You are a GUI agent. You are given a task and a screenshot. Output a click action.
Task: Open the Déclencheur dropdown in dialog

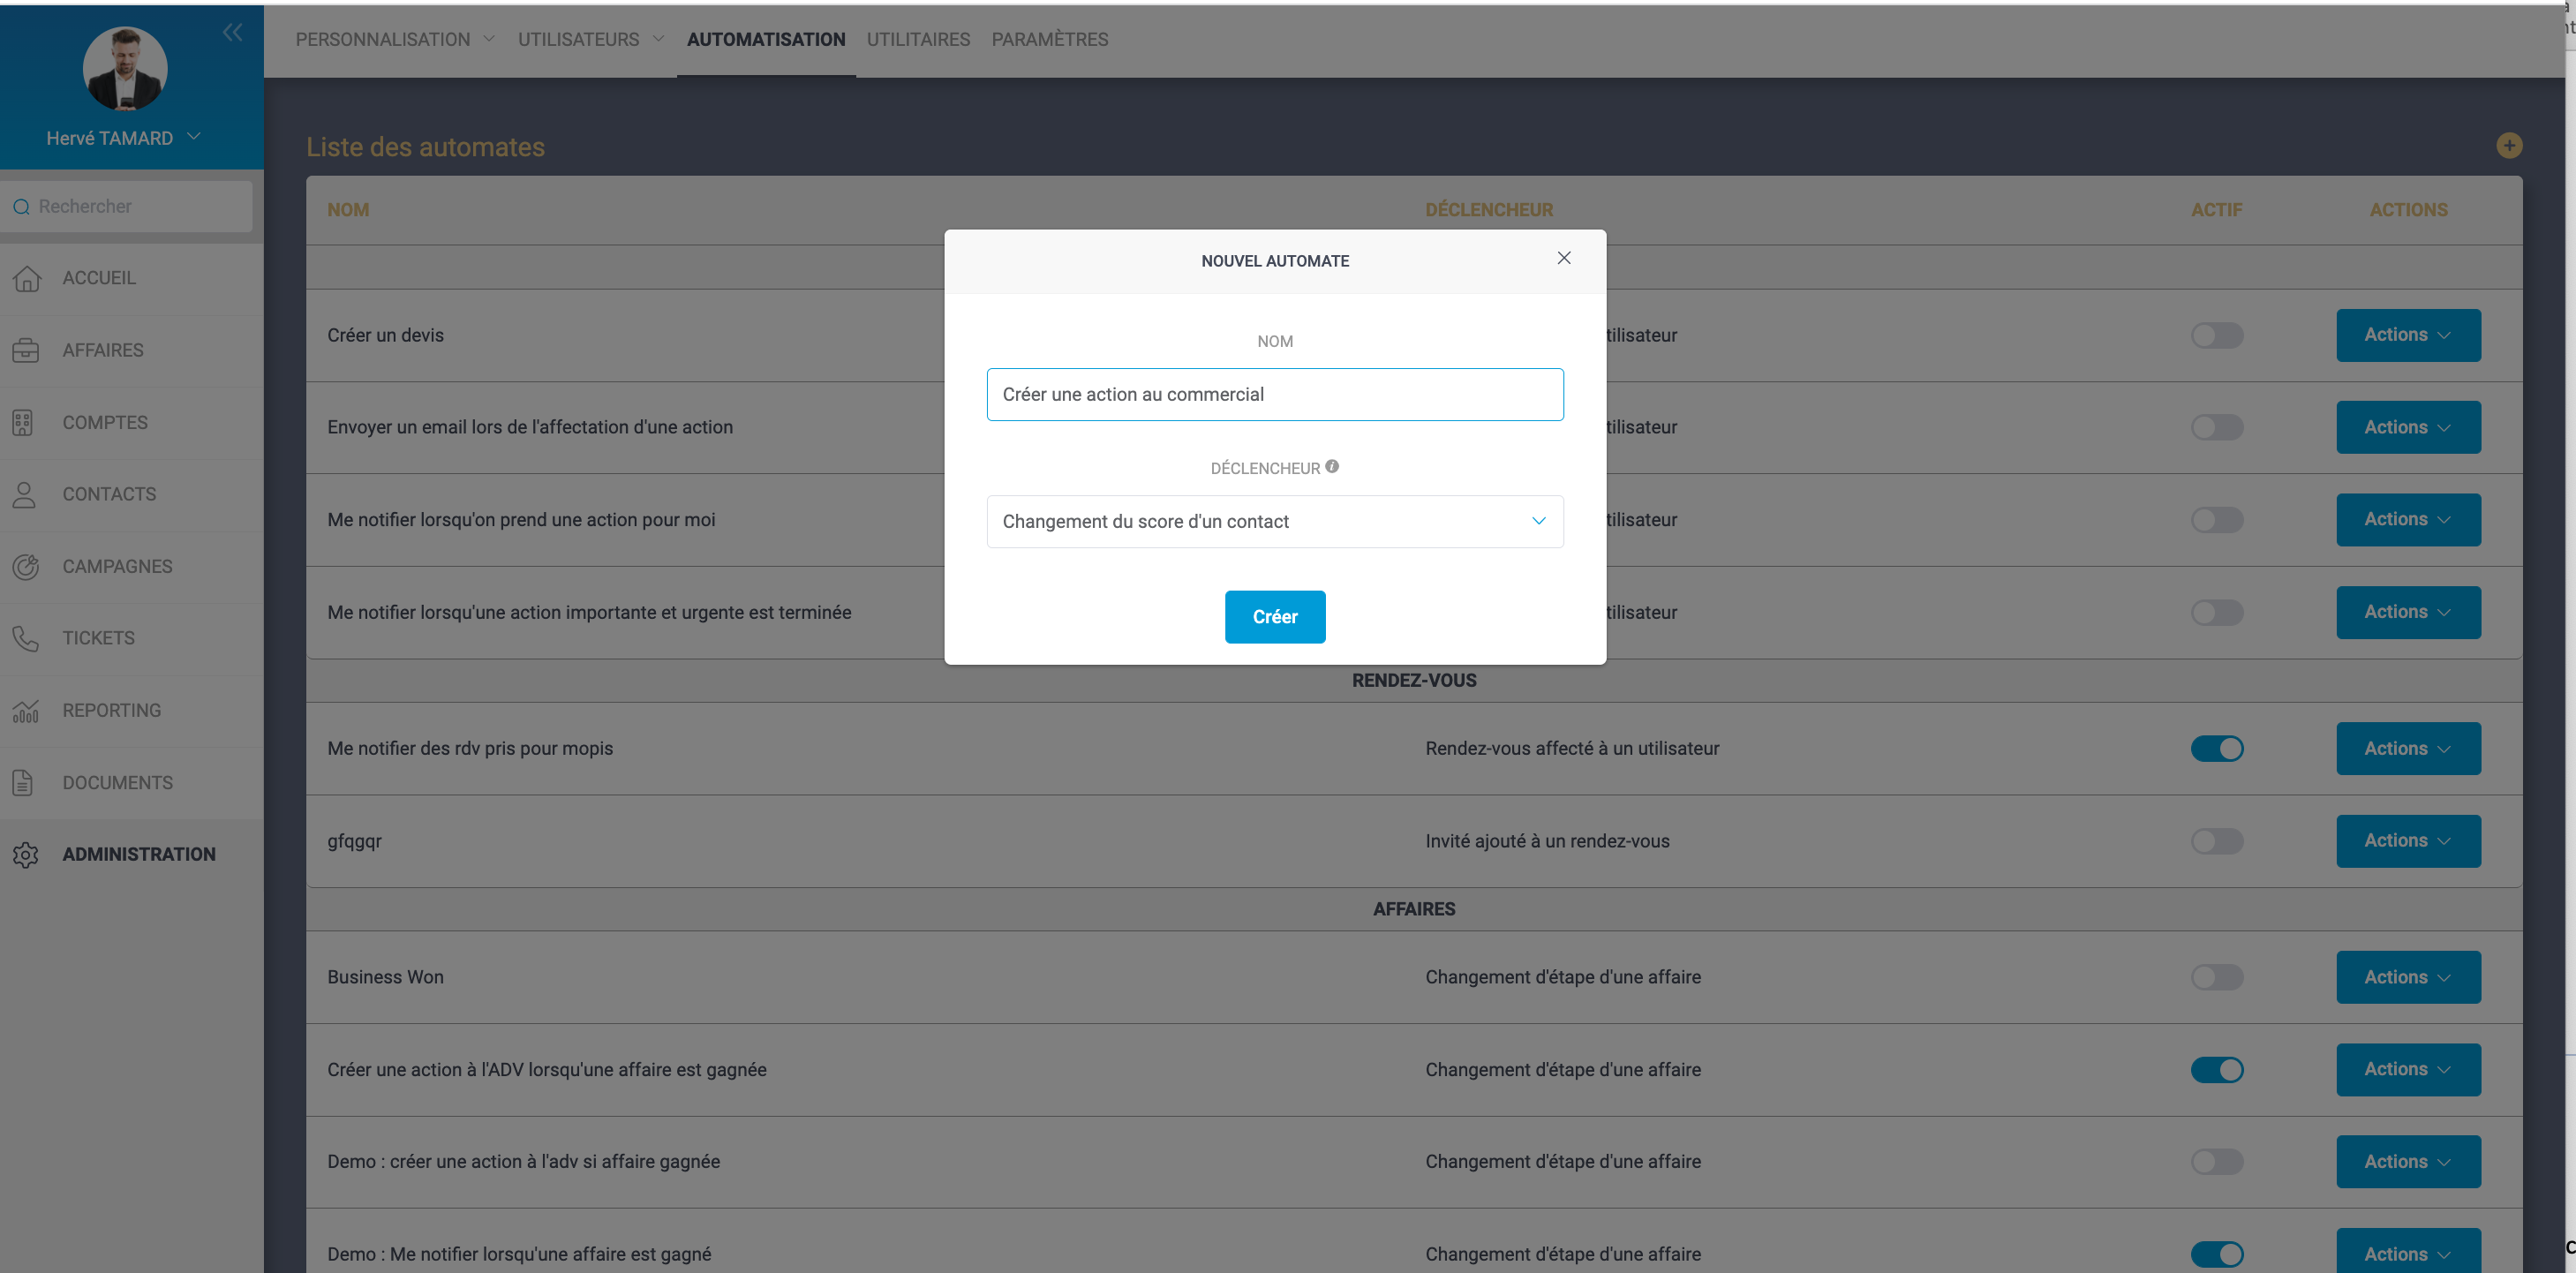(1274, 521)
